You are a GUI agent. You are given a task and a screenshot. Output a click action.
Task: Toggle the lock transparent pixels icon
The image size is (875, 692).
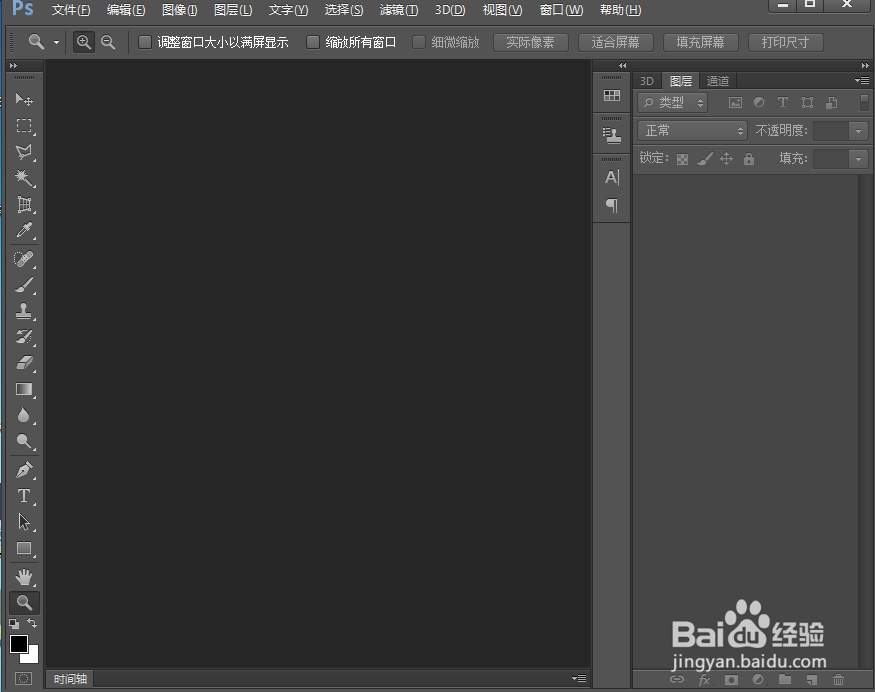681,158
